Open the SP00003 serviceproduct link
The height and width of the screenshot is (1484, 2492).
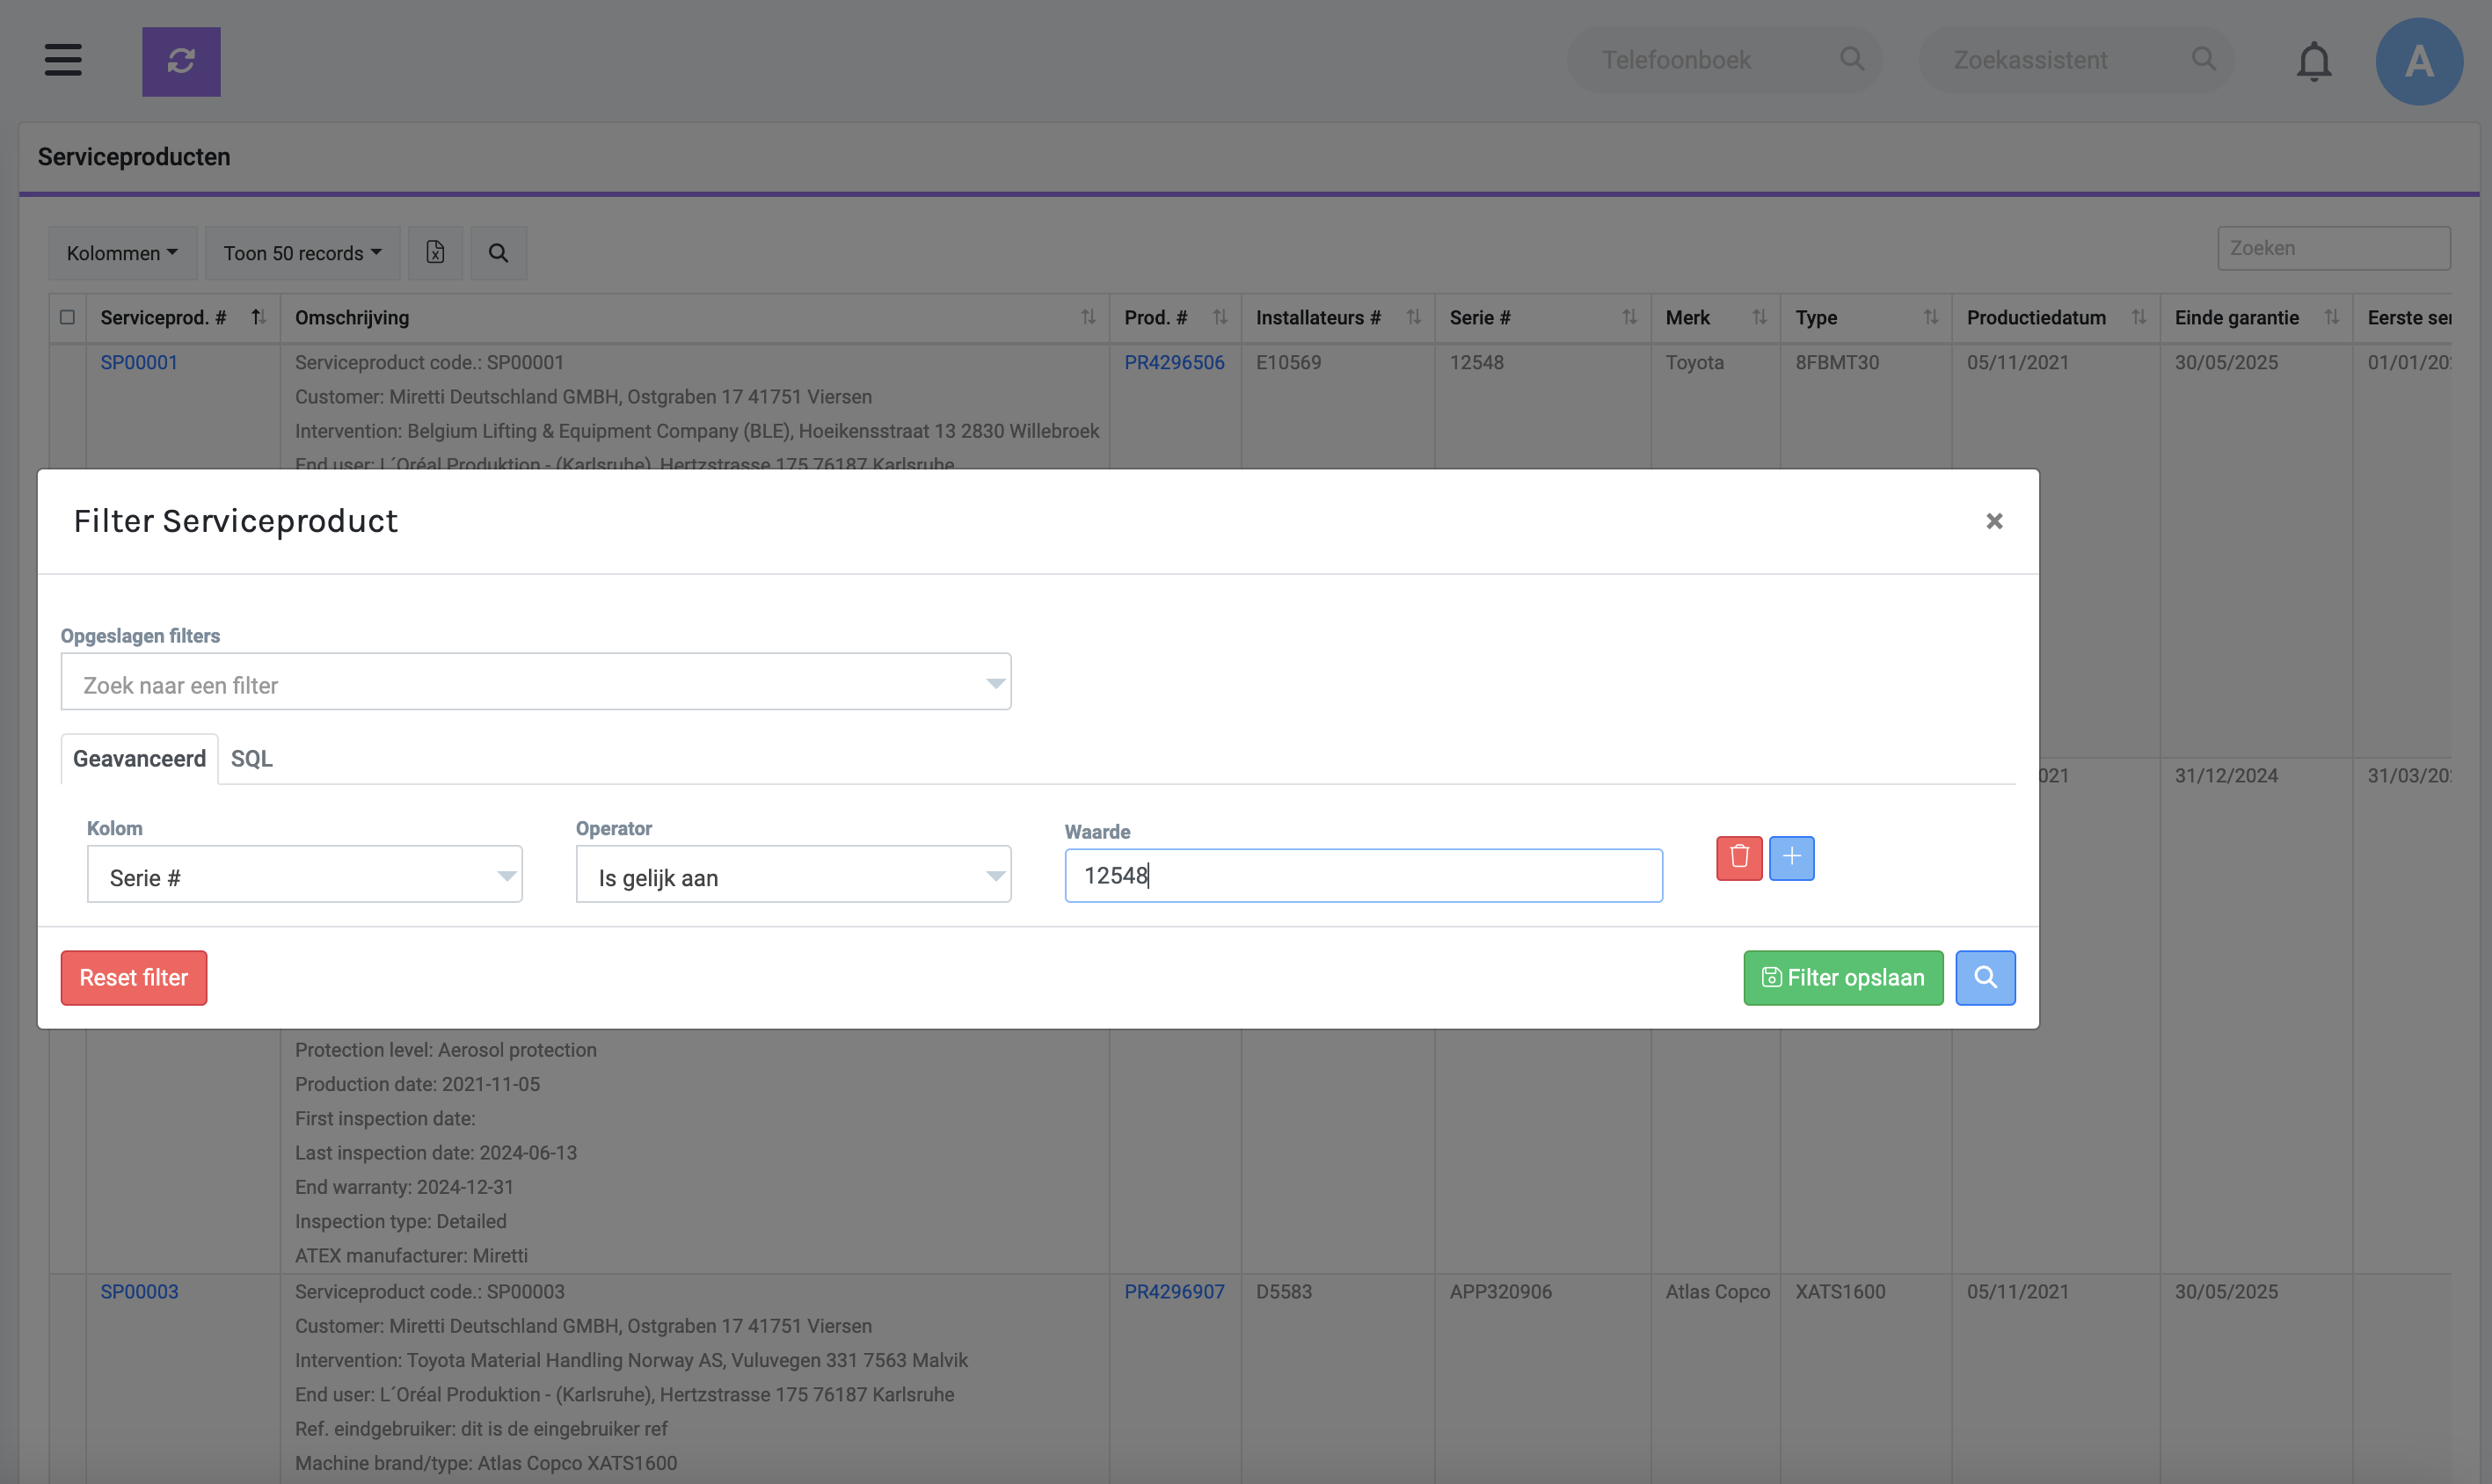click(139, 1291)
